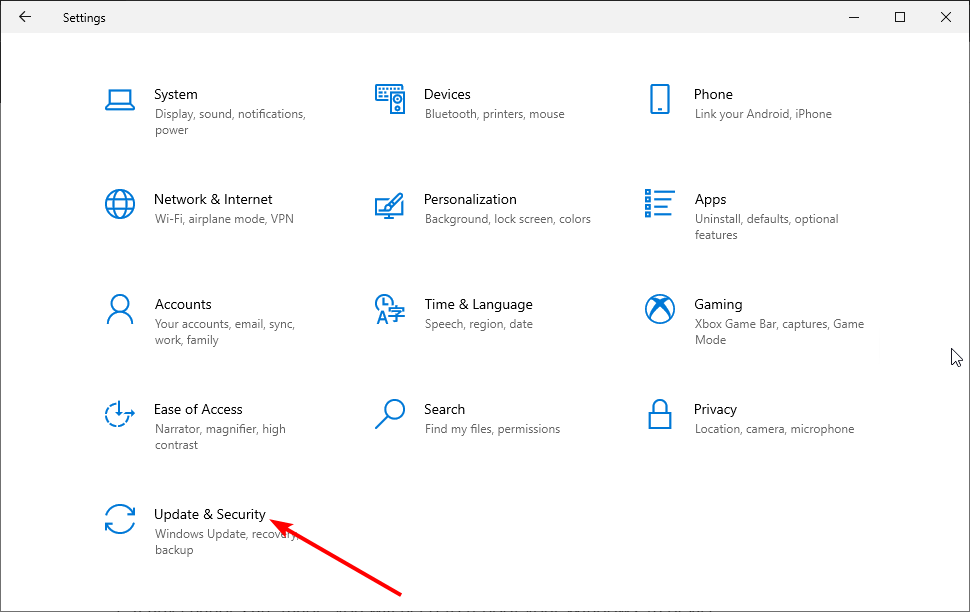Open the Apps list icon
The width and height of the screenshot is (970, 612).
[659, 204]
